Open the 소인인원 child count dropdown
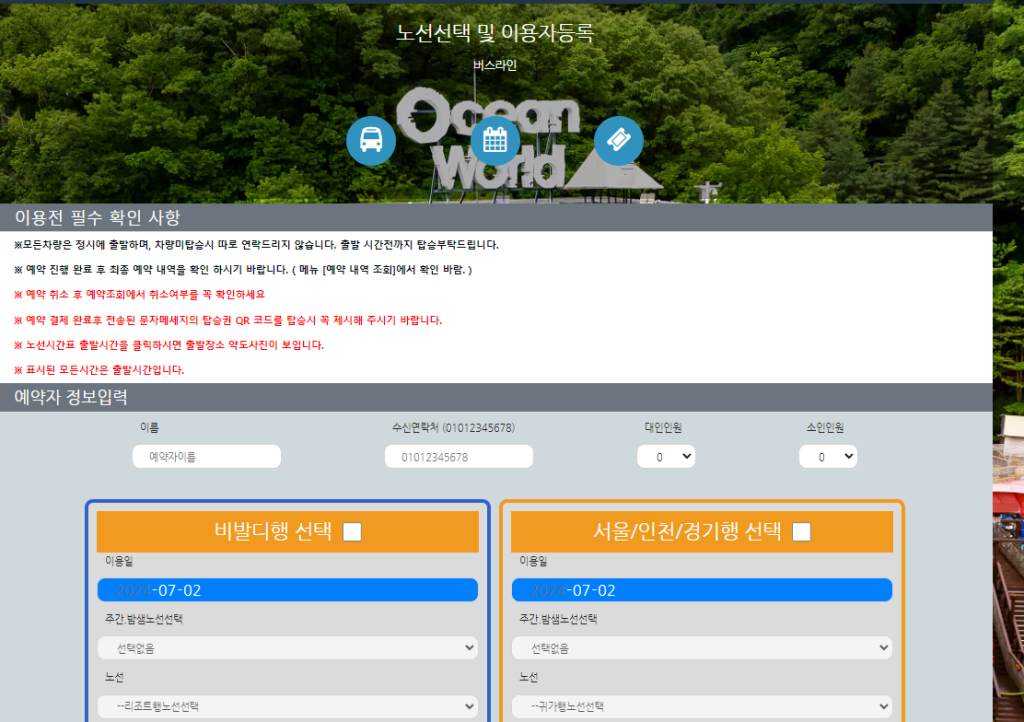The image size is (1024, 722). coord(828,456)
